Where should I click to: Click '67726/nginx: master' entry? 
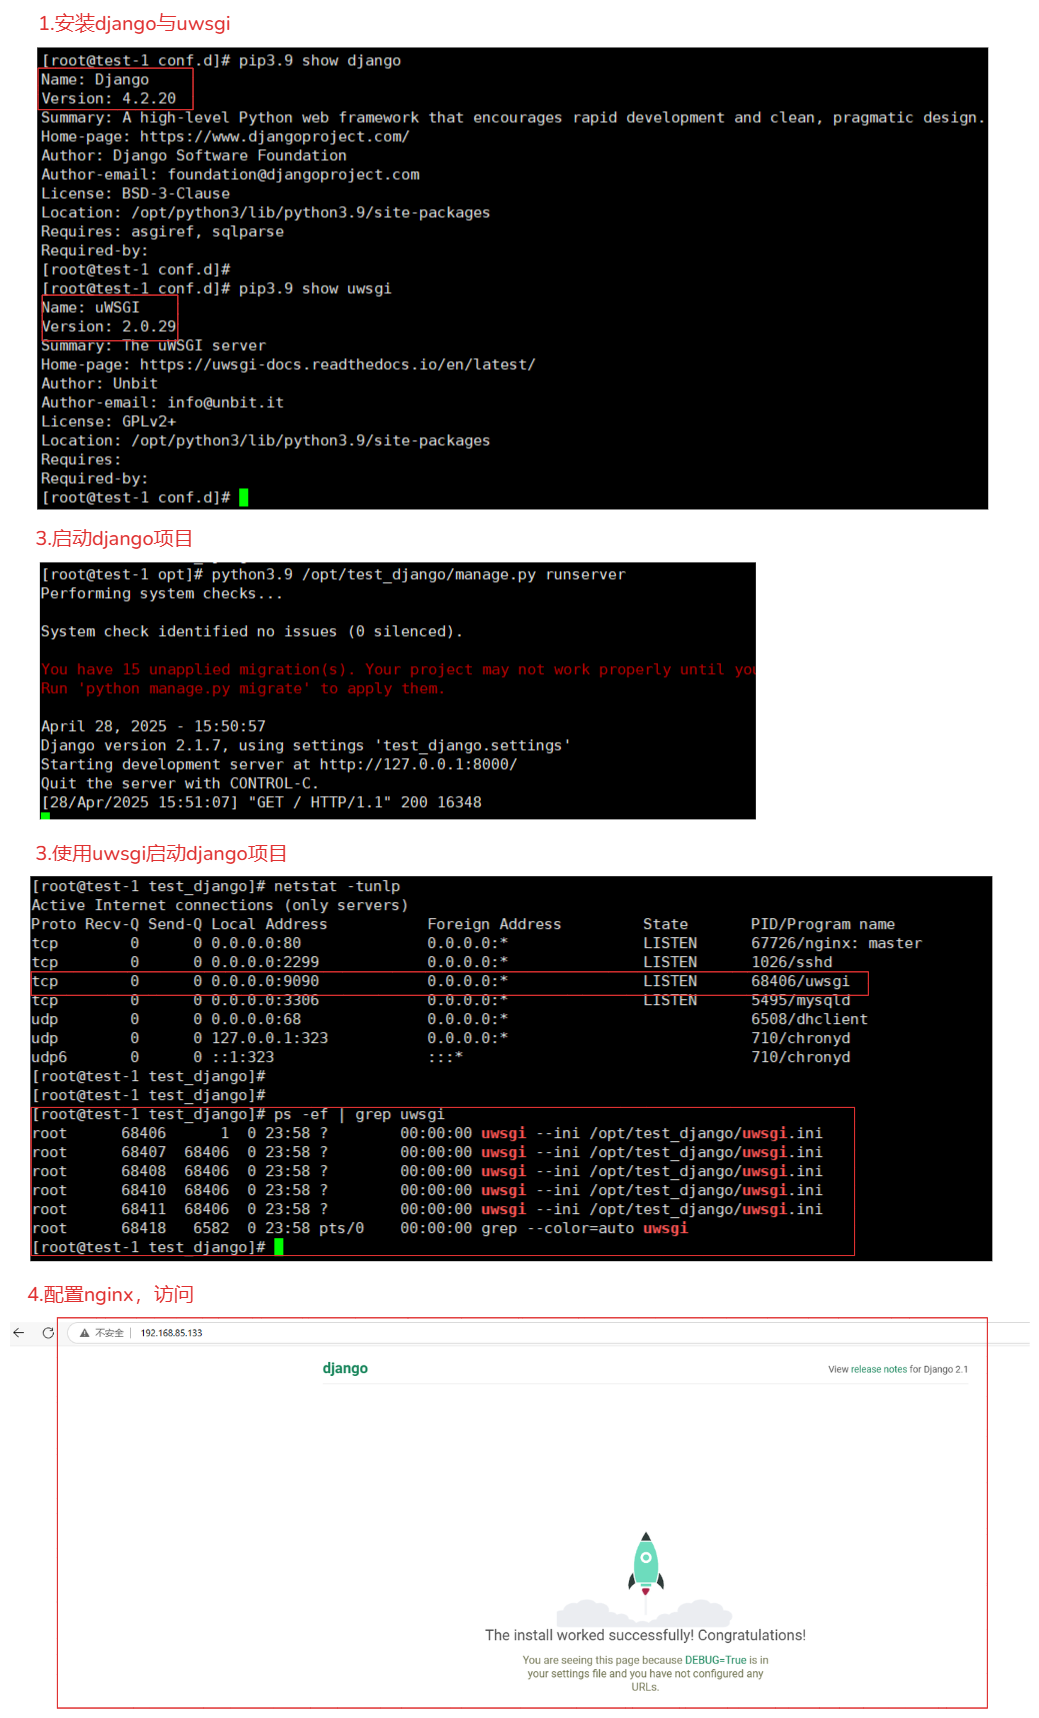click(x=836, y=943)
